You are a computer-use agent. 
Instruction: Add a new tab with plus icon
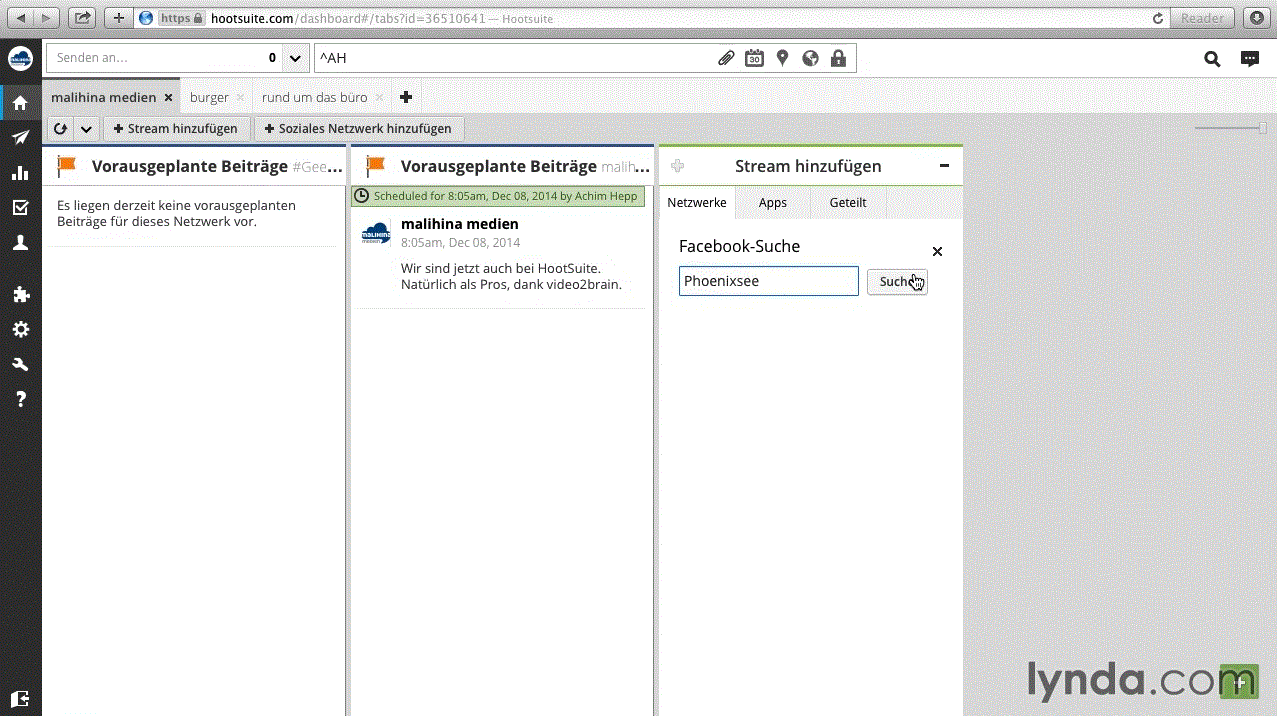click(405, 97)
